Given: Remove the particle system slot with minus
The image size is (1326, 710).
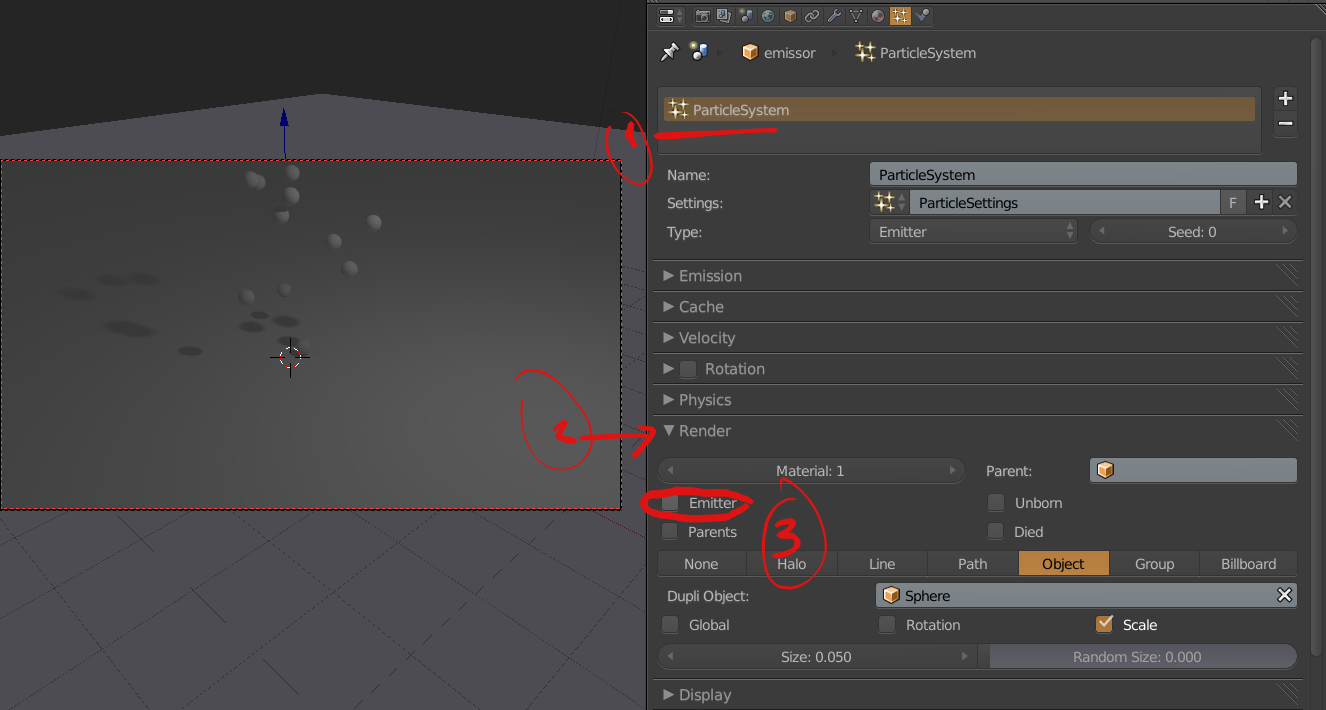Looking at the screenshot, I should (1286, 124).
